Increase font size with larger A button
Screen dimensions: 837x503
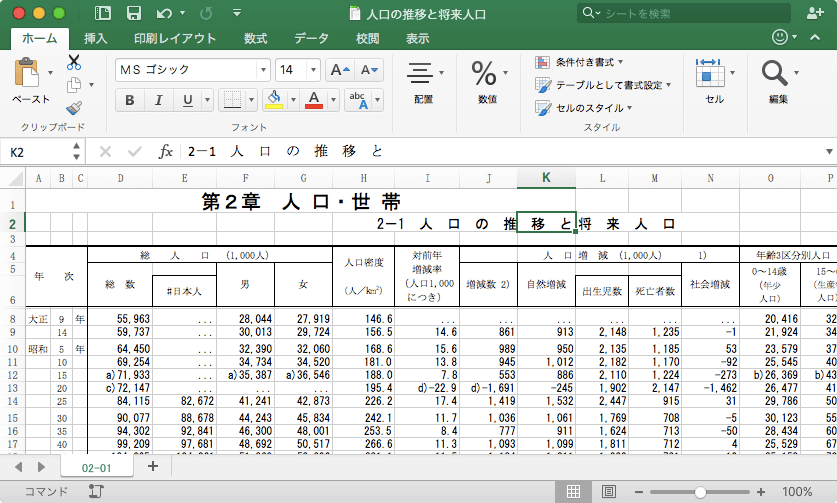pos(339,70)
